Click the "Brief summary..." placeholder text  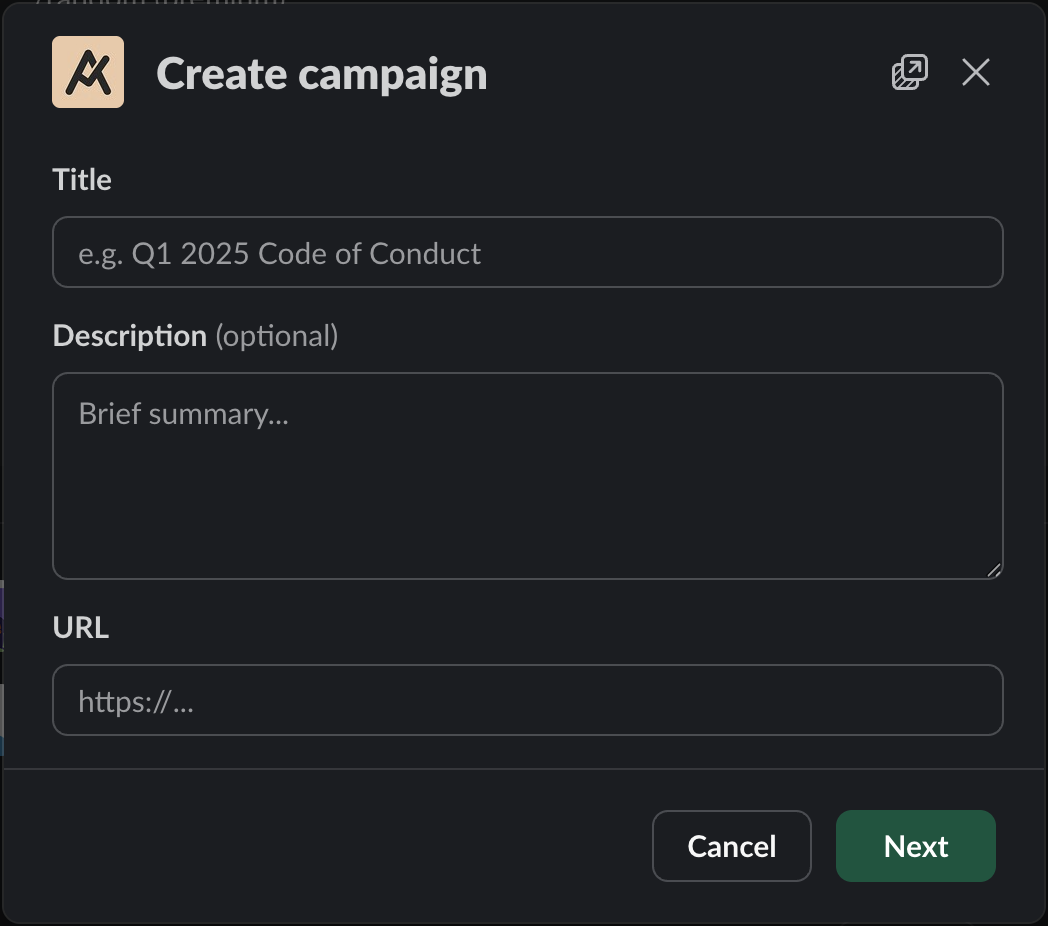pos(184,414)
